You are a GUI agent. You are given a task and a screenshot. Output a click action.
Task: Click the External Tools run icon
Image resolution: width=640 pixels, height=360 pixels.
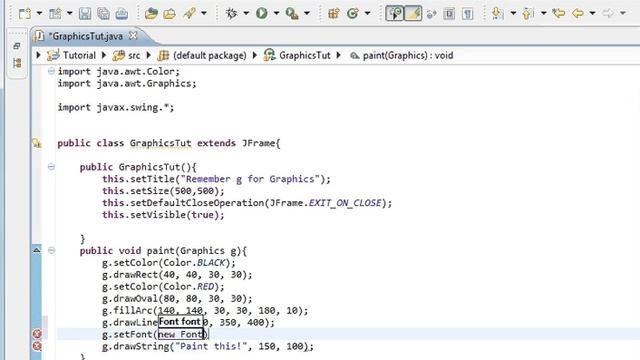click(x=292, y=13)
